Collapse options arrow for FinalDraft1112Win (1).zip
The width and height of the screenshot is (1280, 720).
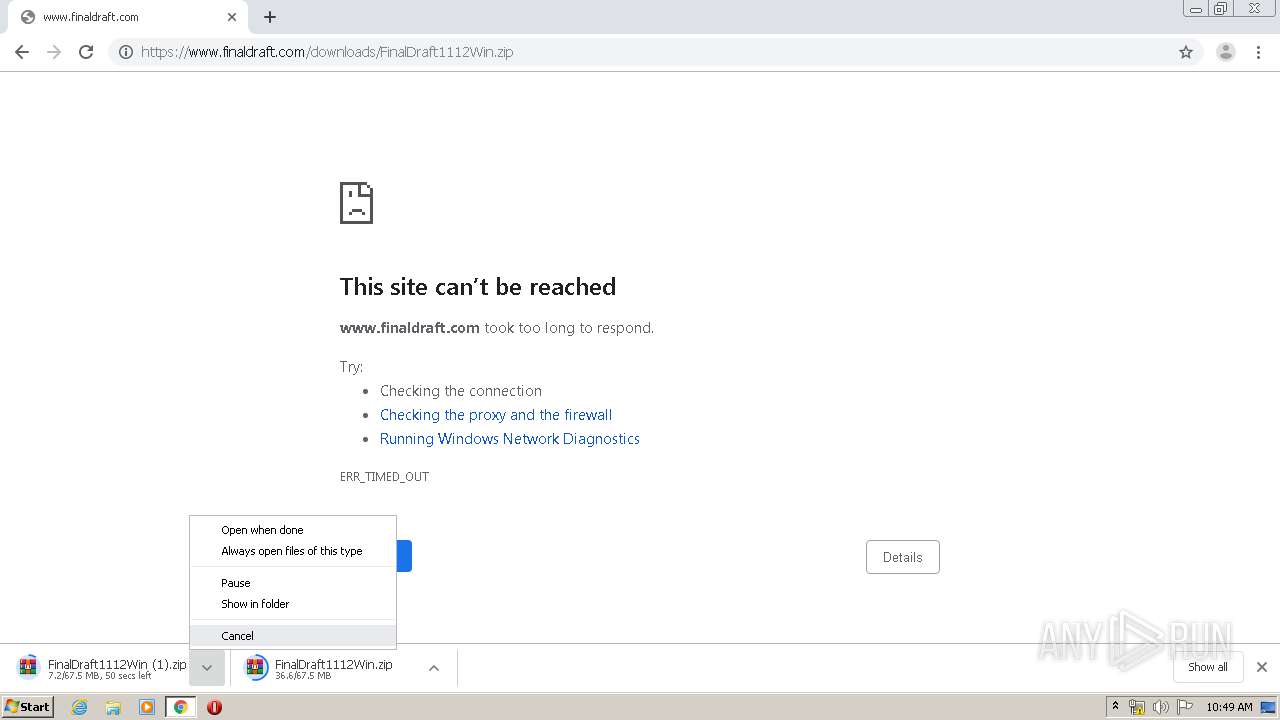(x=207, y=668)
